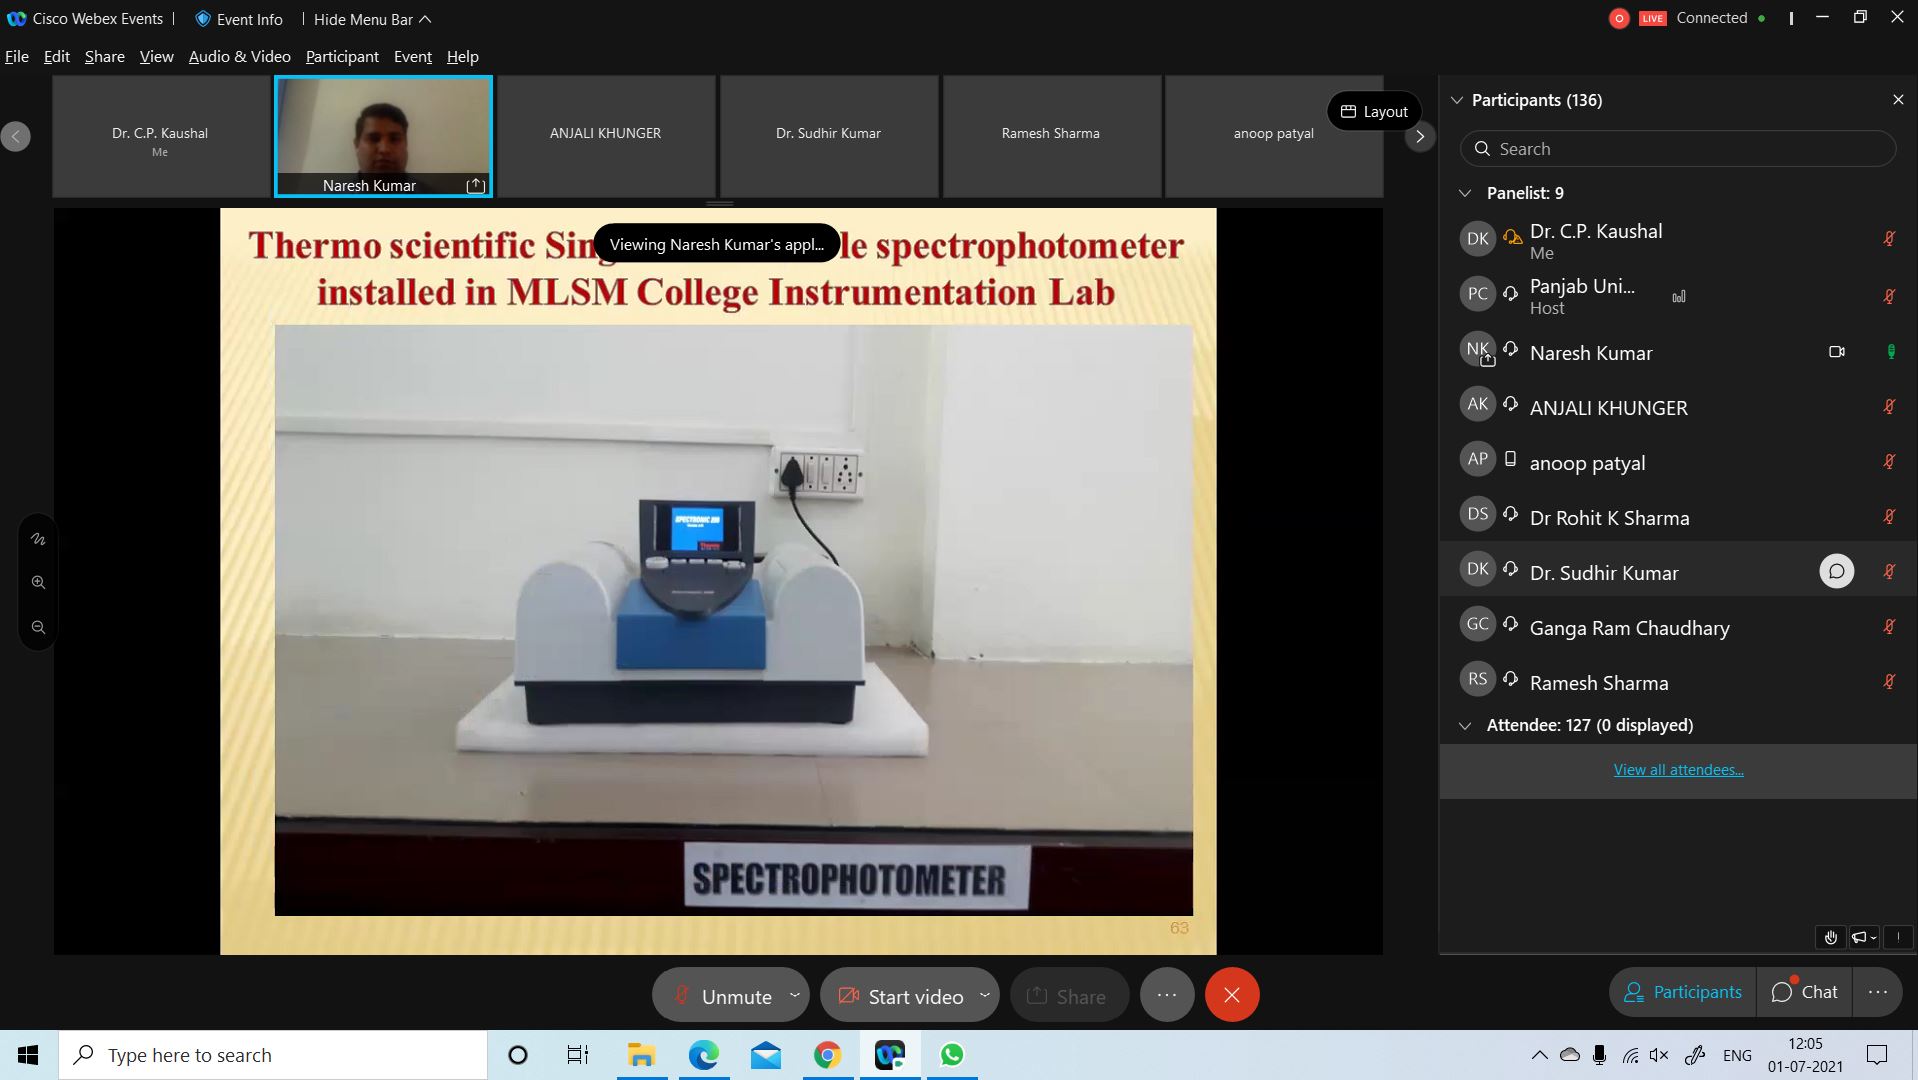Click Panjab Uni host's muted mic icon

tap(1889, 296)
